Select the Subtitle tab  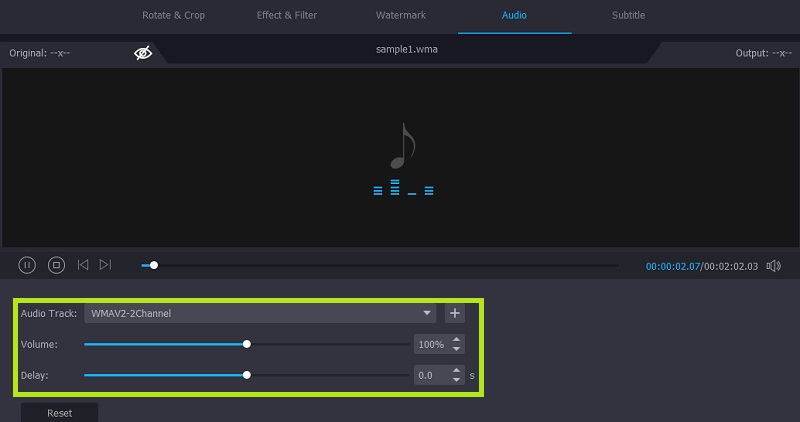point(628,16)
